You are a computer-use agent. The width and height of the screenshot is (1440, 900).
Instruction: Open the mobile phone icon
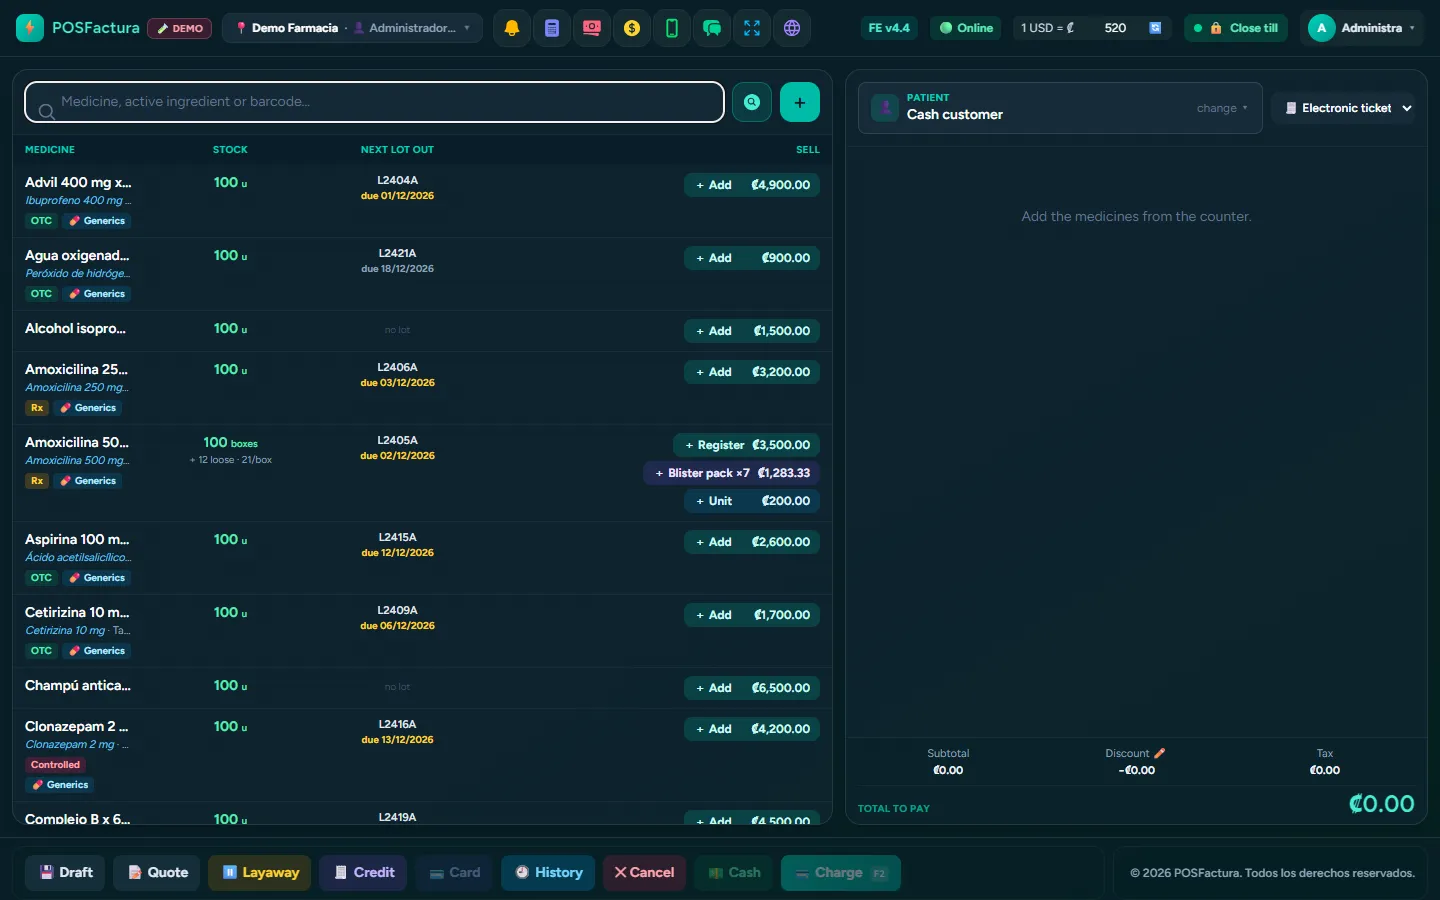pyautogui.click(x=672, y=28)
